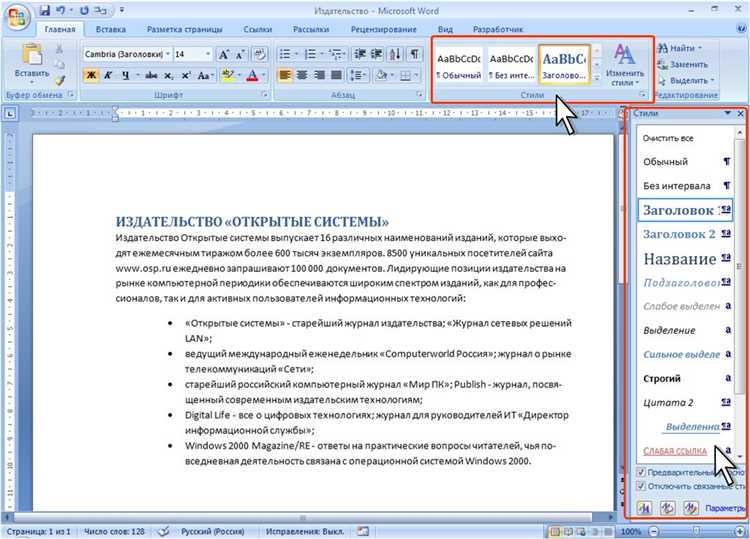Click the zoom slider handle
Screen dimensions: 750x539
pos(696,531)
